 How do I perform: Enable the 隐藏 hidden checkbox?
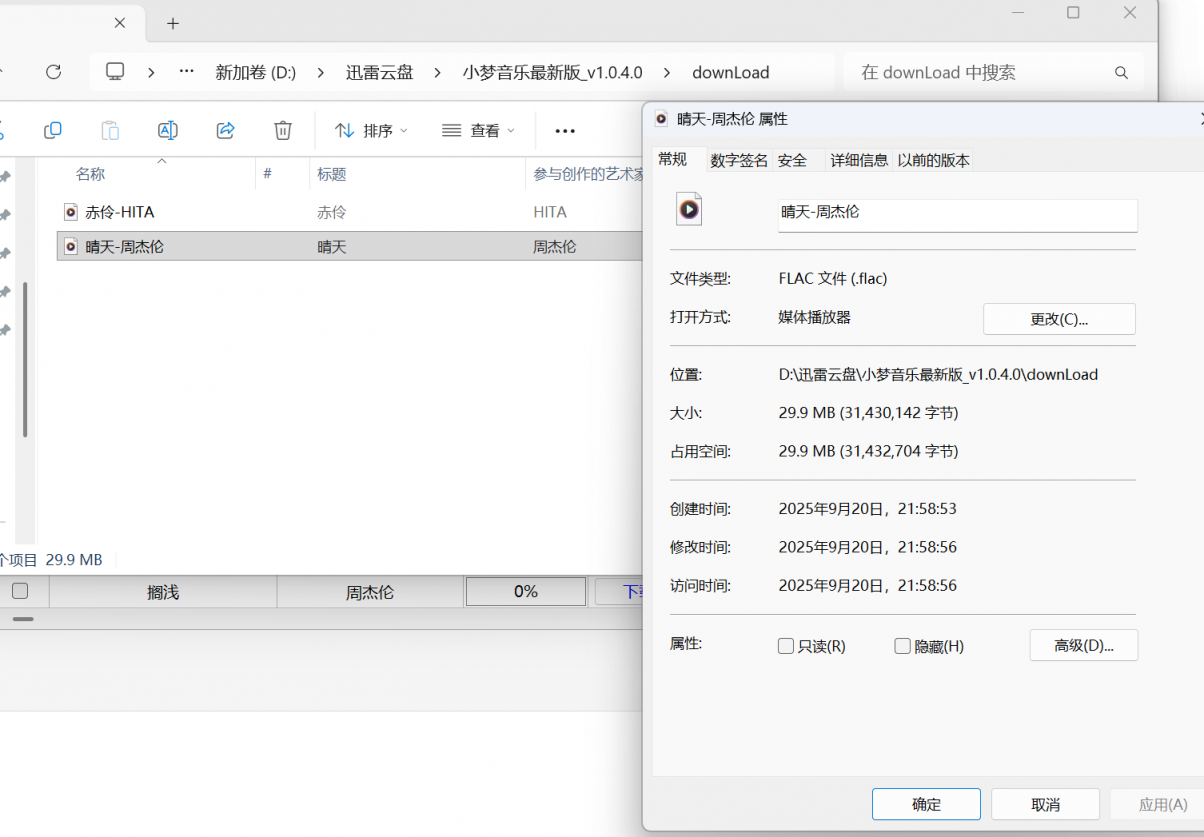point(903,646)
